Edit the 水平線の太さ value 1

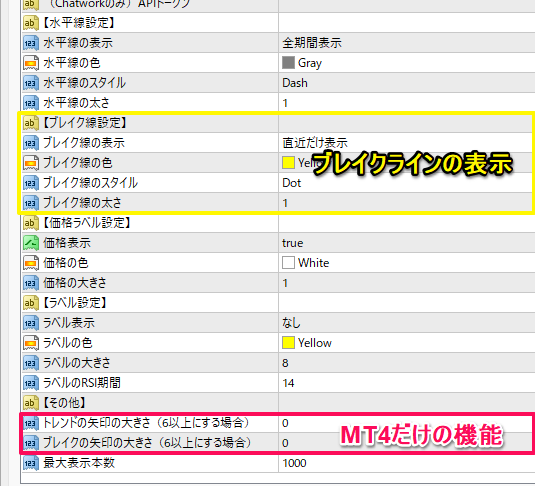[285, 103]
